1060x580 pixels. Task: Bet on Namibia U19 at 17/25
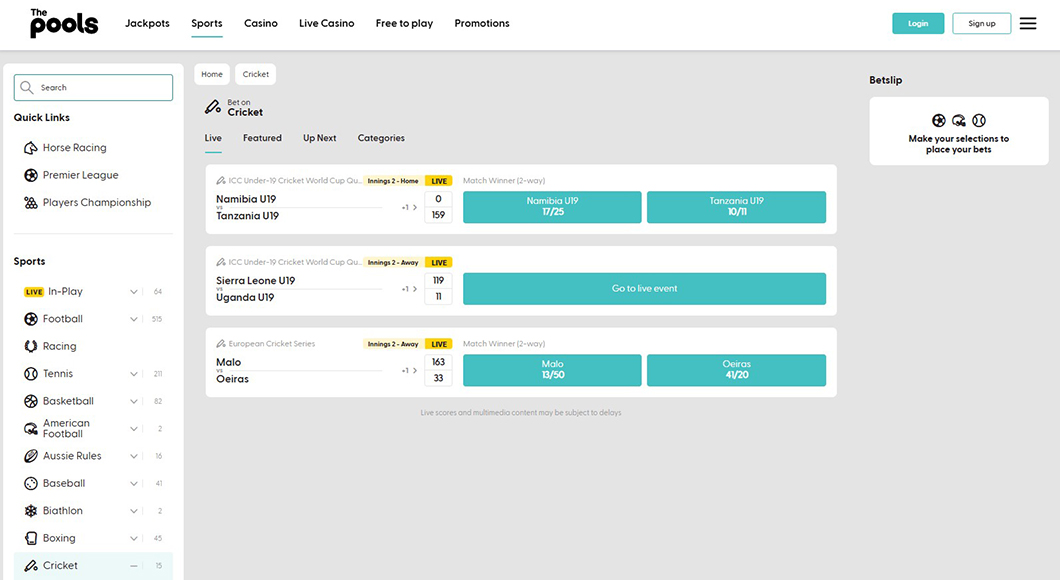552,207
